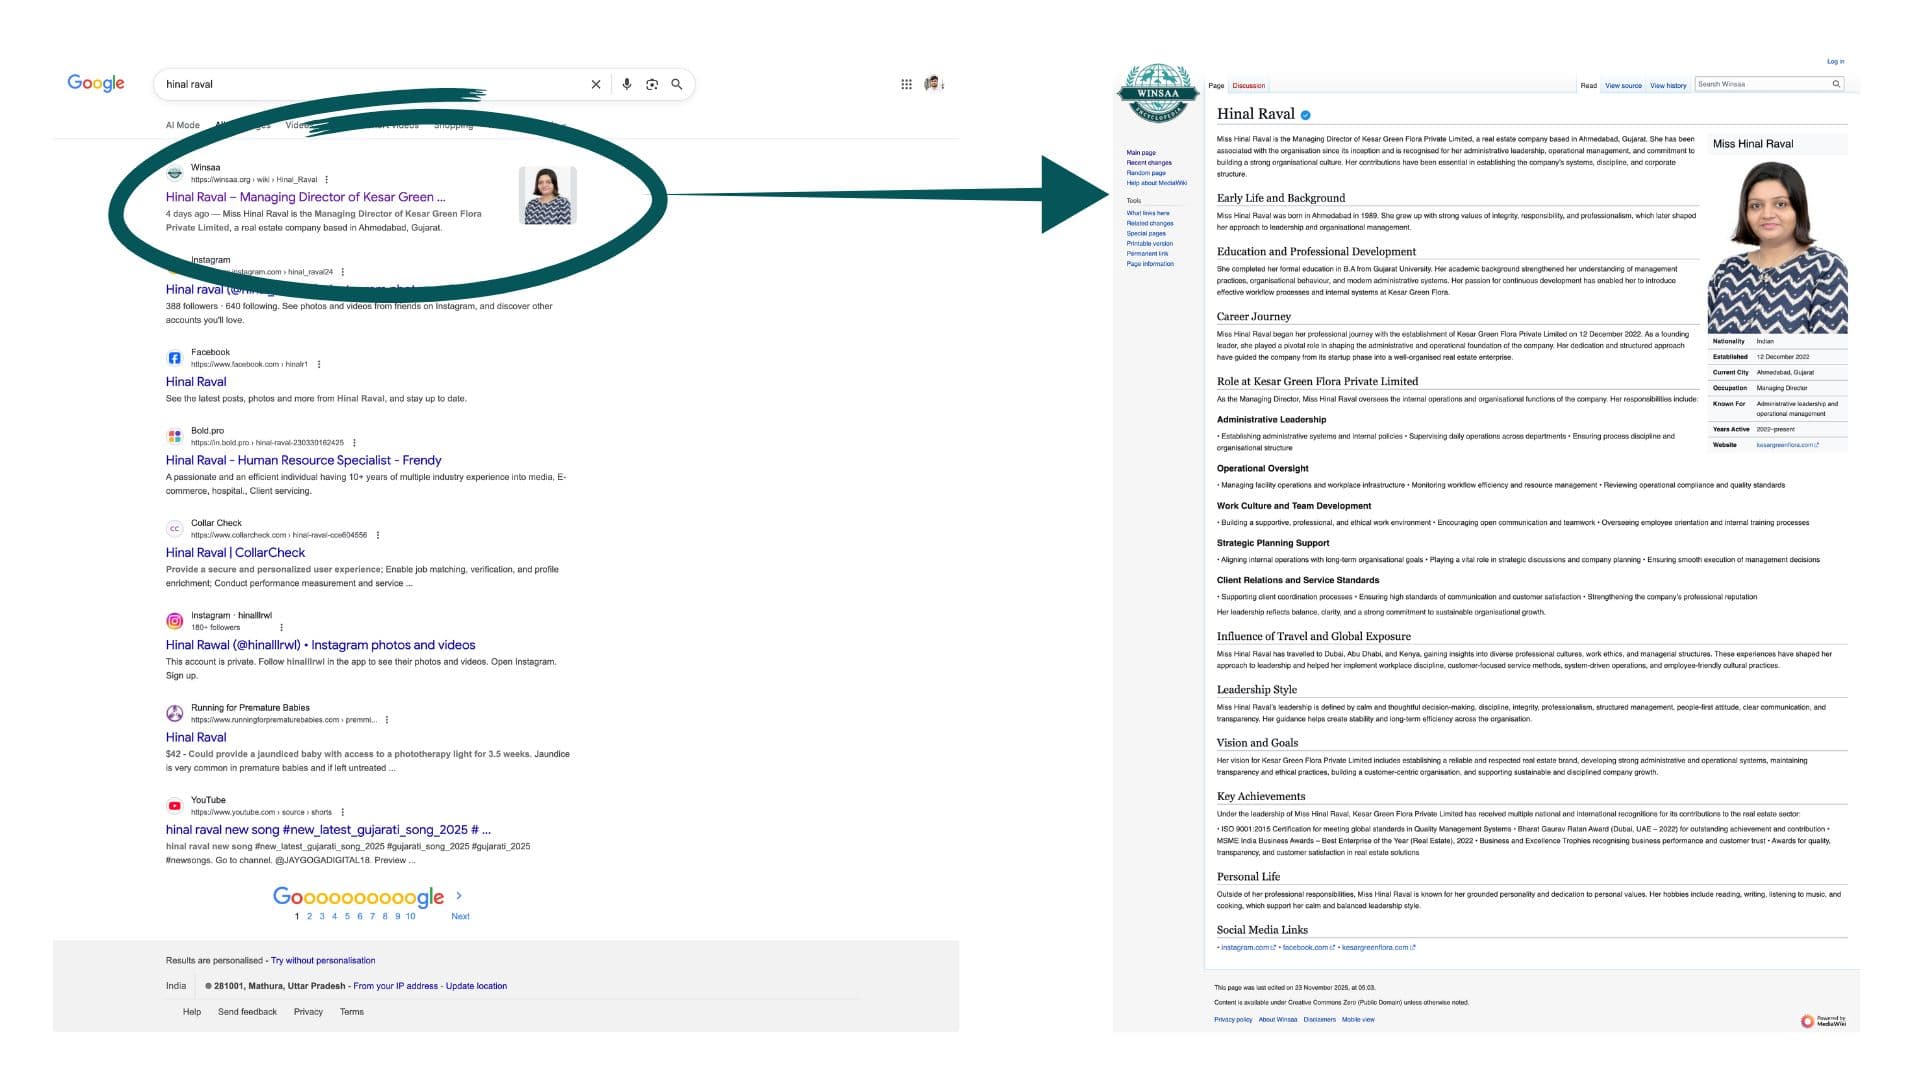The width and height of the screenshot is (1920, 1080).
Task: Click the Log in link on the wiki
Action: [x=1836, y=62]
